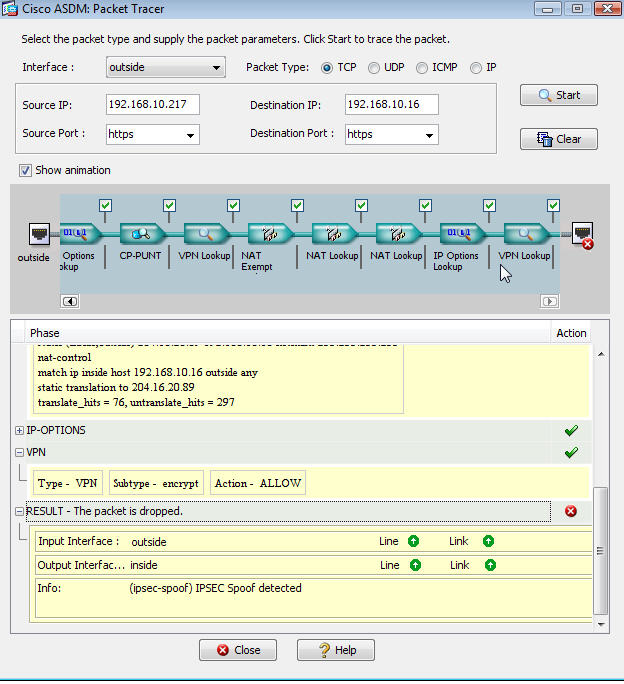
Task: Click Input Interface Link status icon
Action: click(x=488, y=541)
